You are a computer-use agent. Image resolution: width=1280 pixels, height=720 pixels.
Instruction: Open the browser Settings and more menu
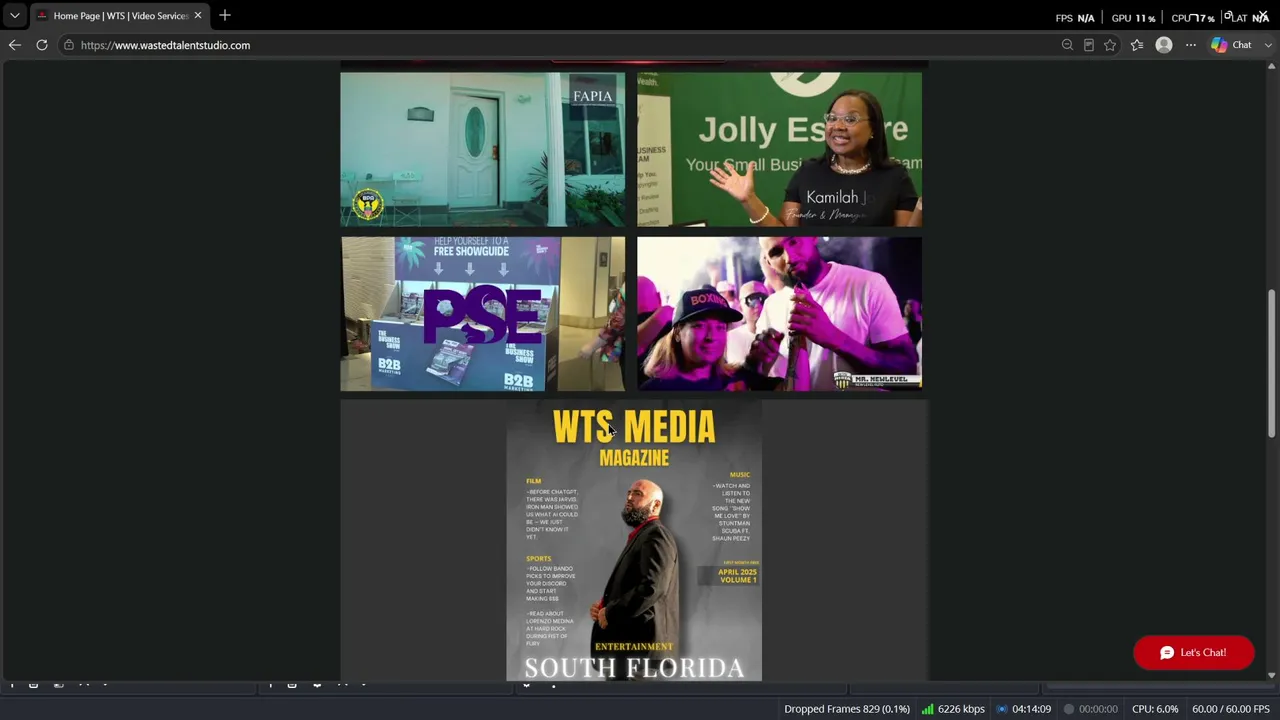(1190, 45)
